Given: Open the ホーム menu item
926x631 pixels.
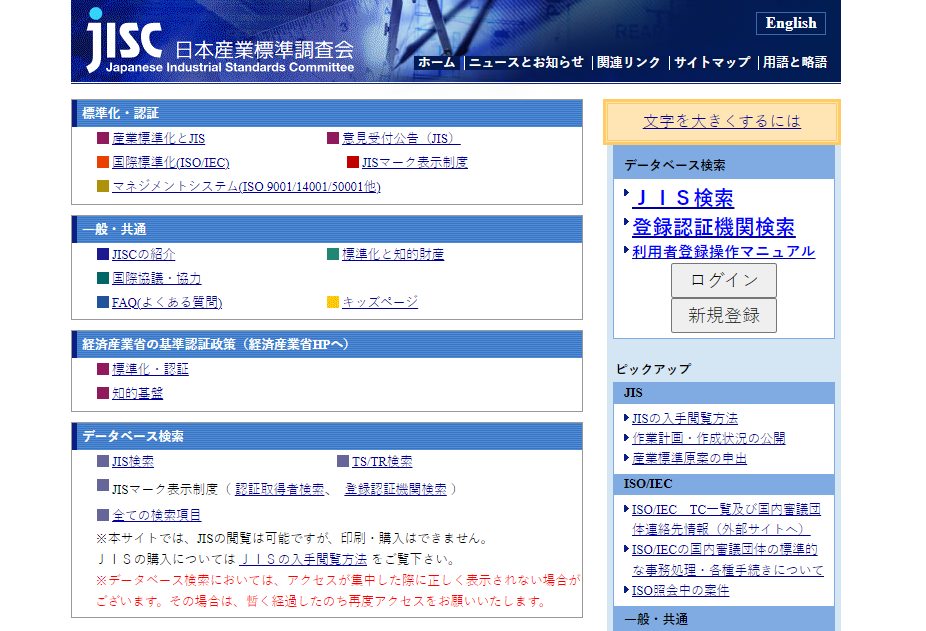Looking at the screenshot, I should [x=437, y=62].
